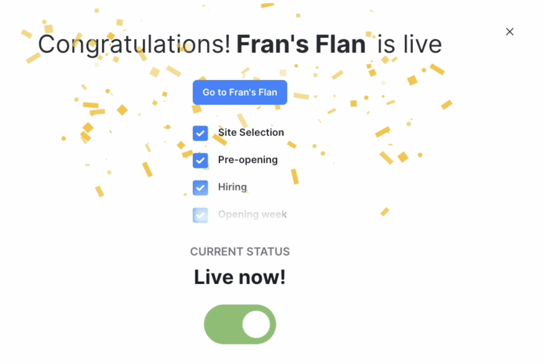This screenshot has width=544, height=364.
Task: Click the white knob of the live toggle
Action: point(256,324)
